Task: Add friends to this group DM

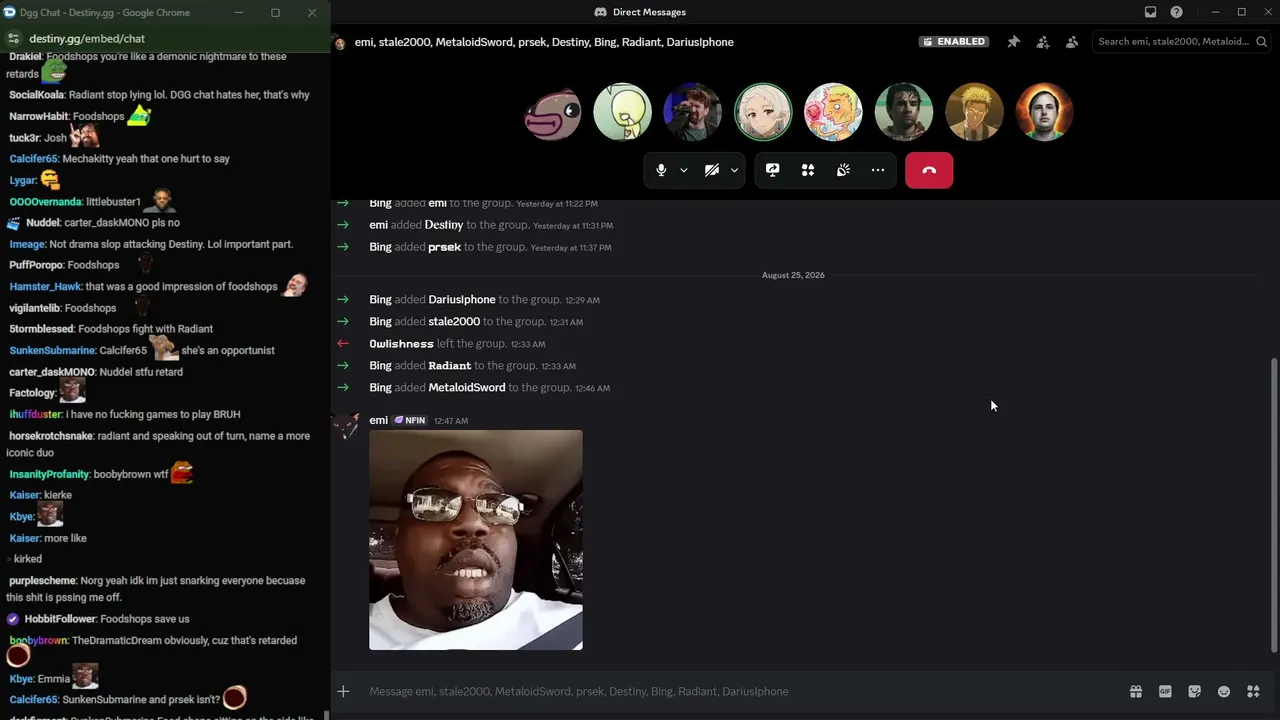Action: point(1043,42)
